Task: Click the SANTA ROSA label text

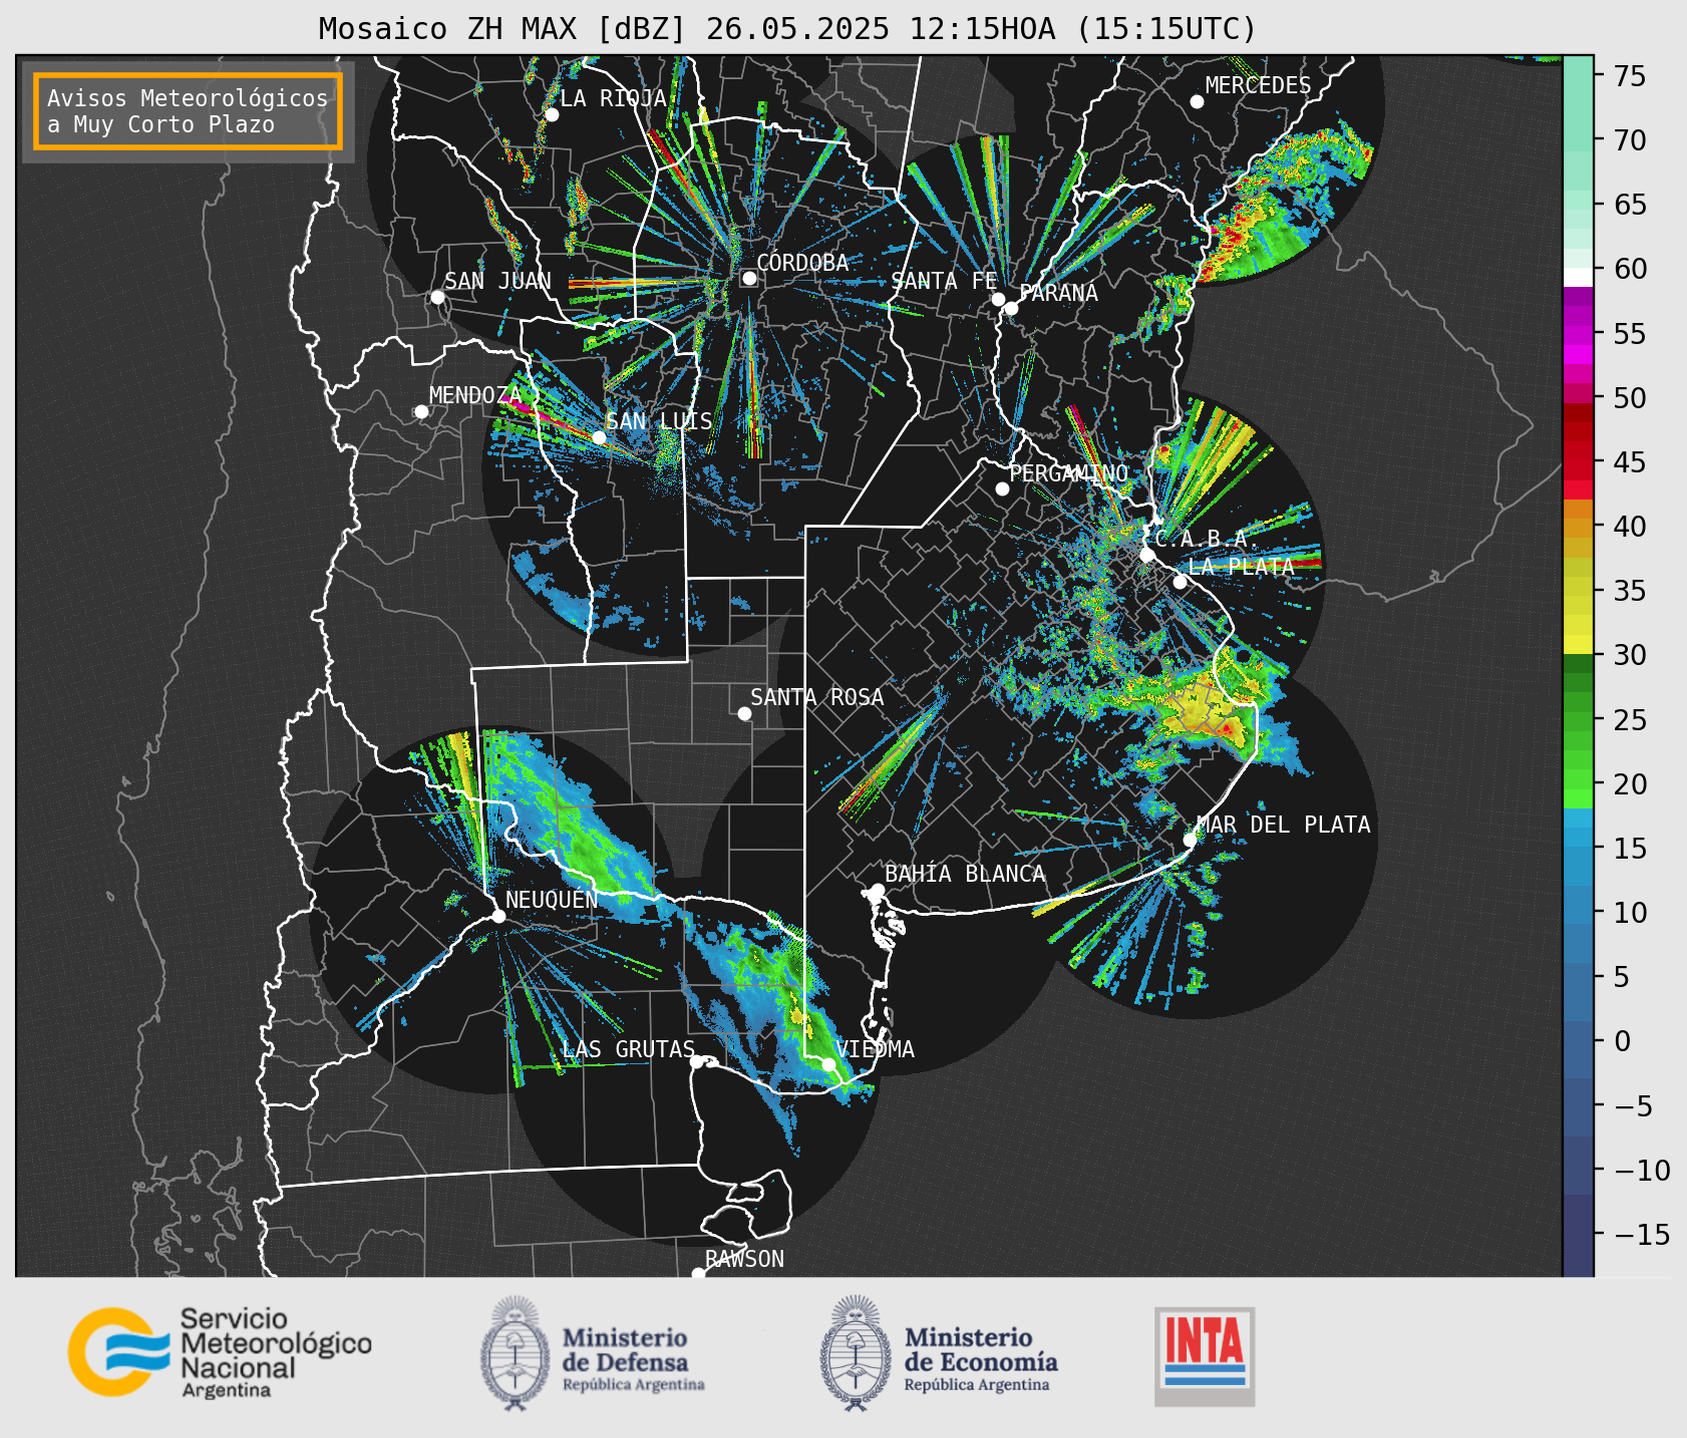Action: [x=817, y=697]
